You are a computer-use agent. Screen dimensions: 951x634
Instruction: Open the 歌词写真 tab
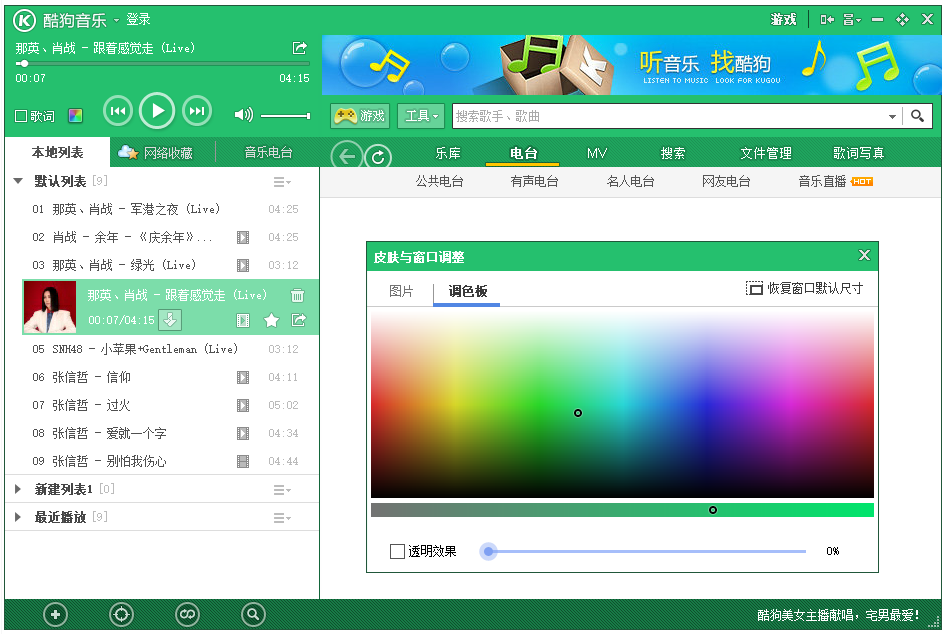coord(858,153)
